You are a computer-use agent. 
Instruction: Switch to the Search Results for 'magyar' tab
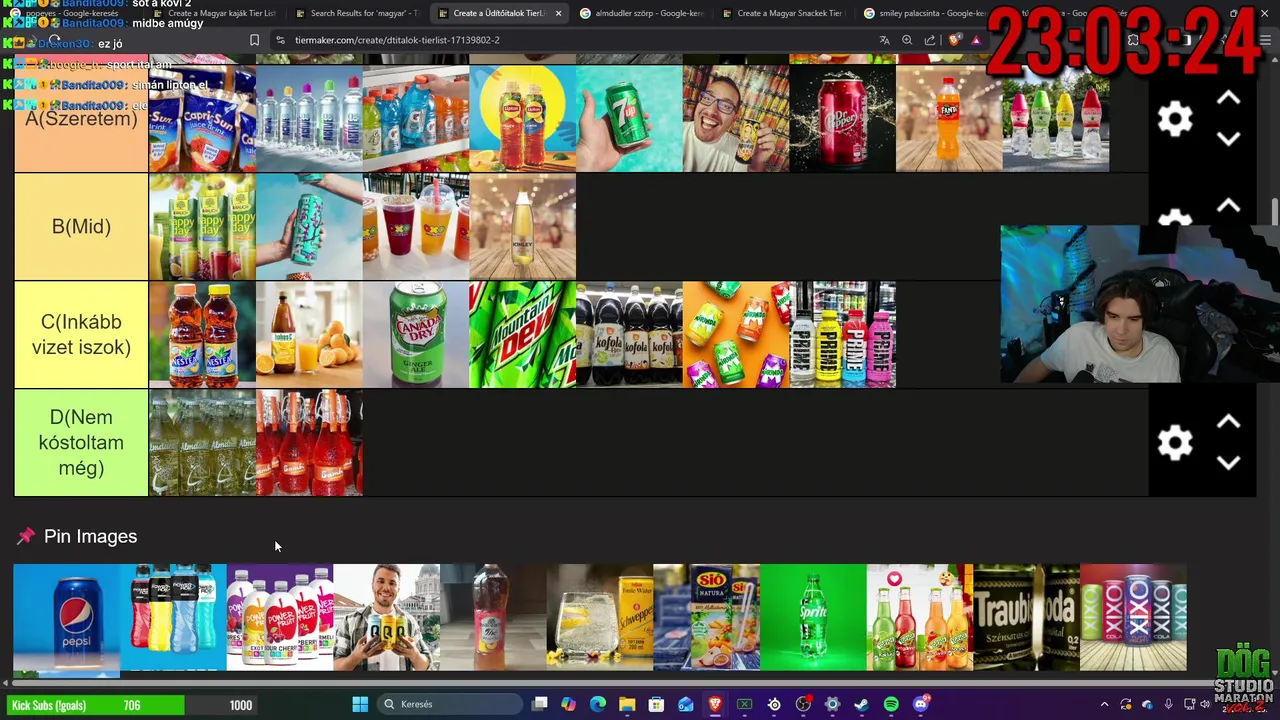tap(356, 13)
